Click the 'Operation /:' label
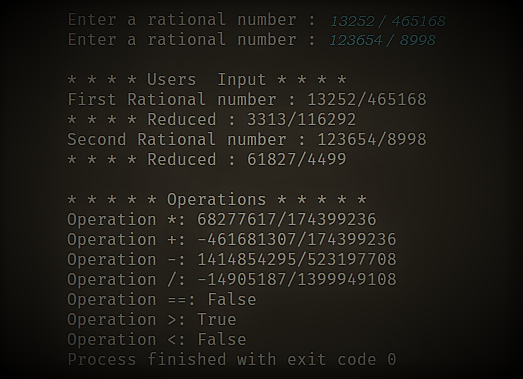This screenshot has height=379, width=523. tap(127, 280)
